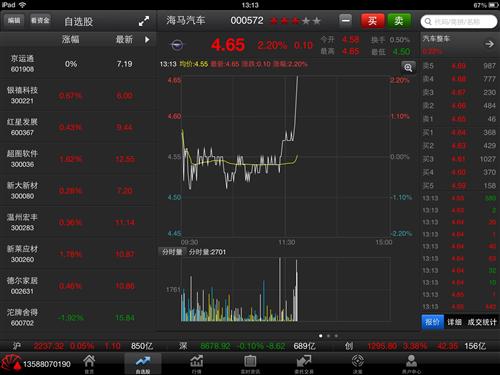Switch to the 成交统计 tab
The width and height of the screenshot is (500, 375).
point(482,322)
